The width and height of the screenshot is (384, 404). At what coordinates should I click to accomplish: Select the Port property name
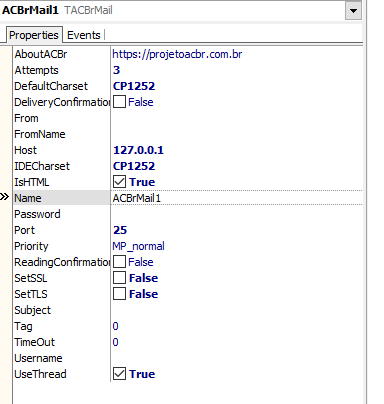(x=24, y=230)
